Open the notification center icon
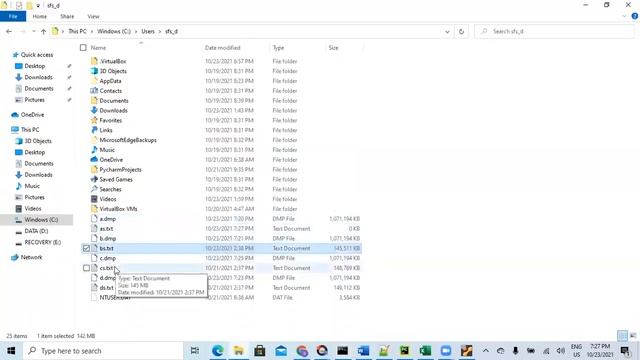 tap(625, 351)
